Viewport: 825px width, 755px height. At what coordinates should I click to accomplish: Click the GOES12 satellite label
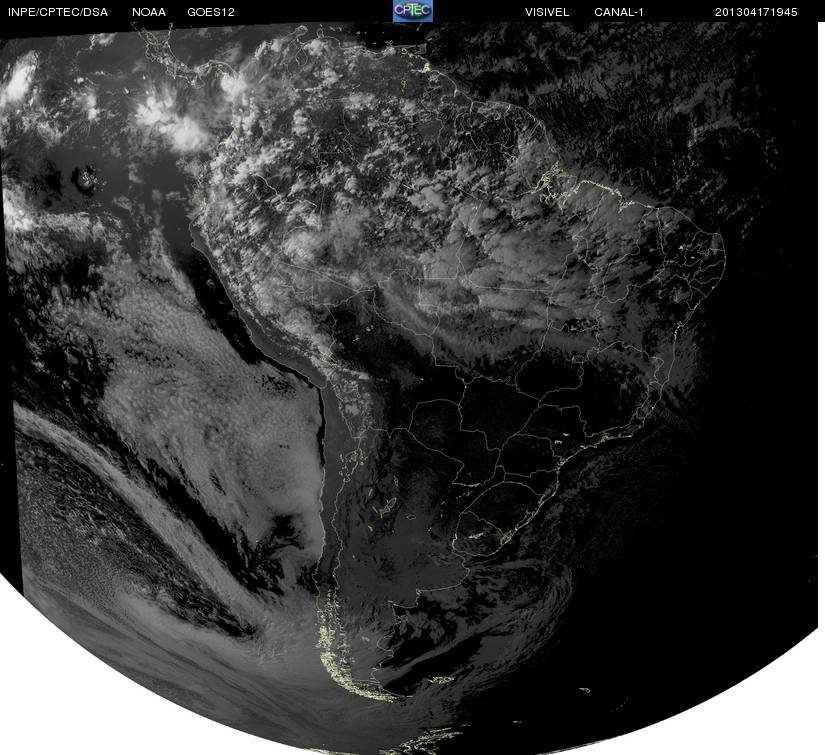[210, 12]
